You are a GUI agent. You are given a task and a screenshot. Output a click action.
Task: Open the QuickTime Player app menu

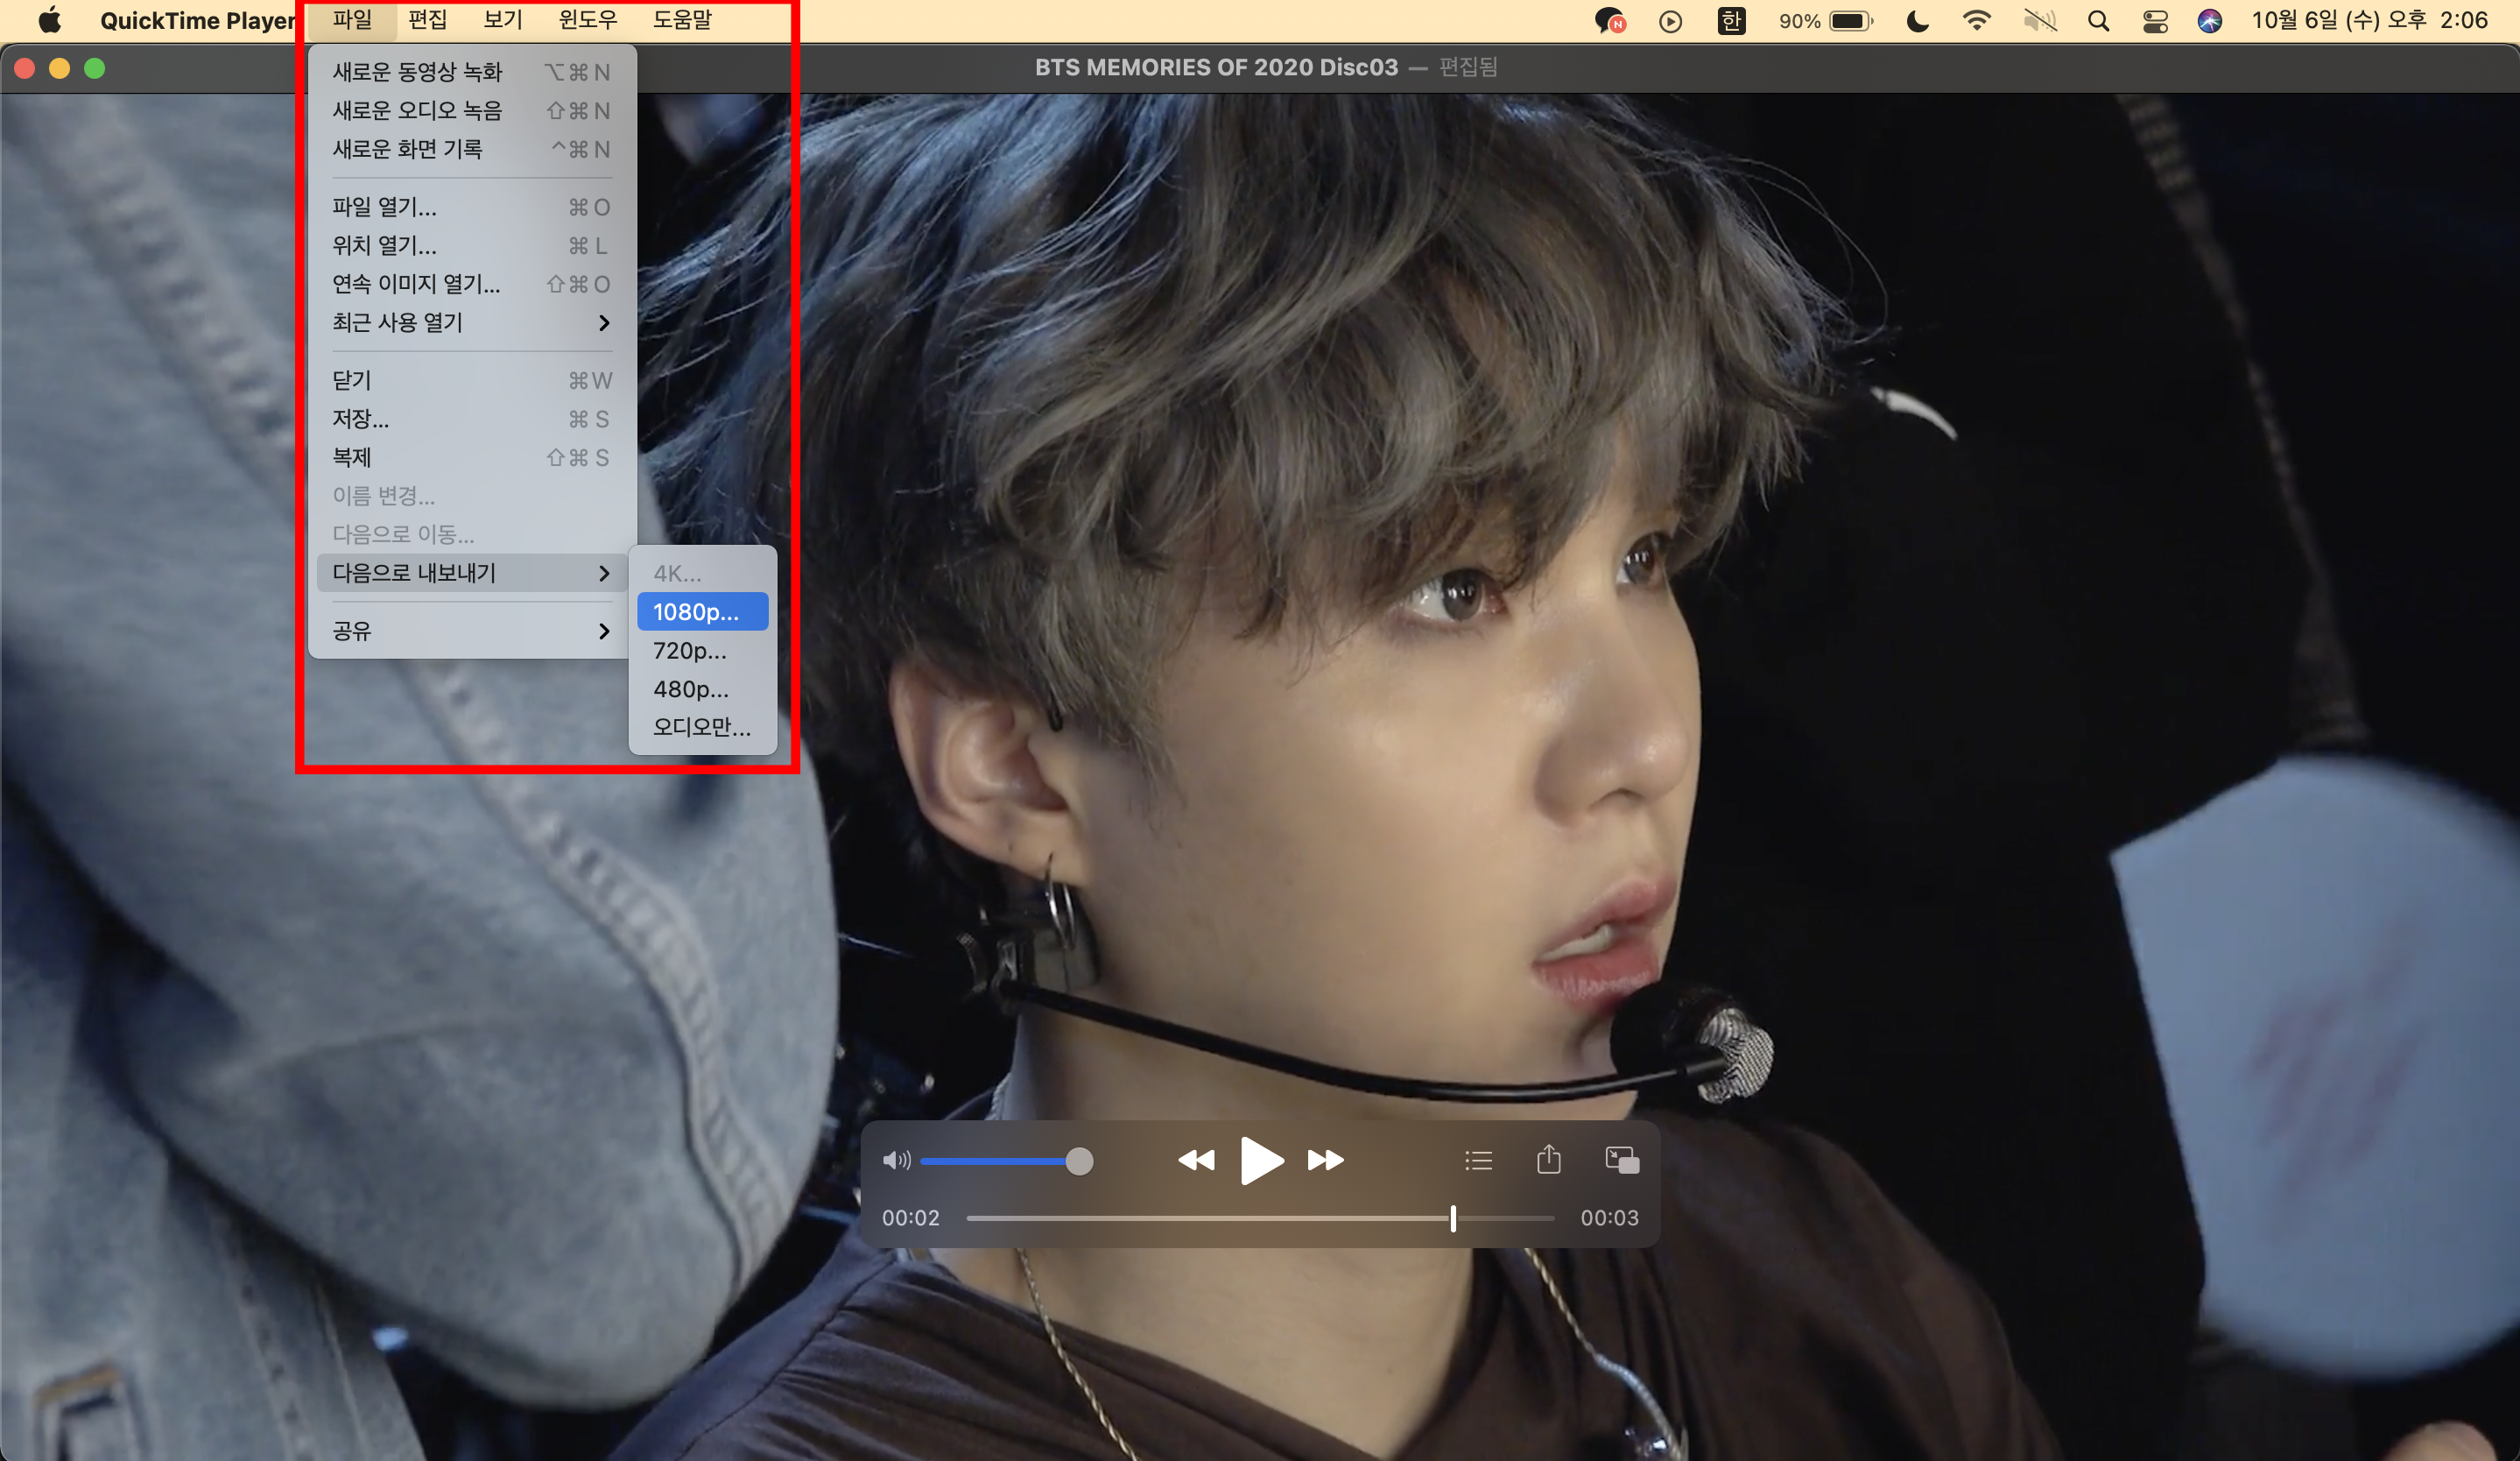coord(197,20)
